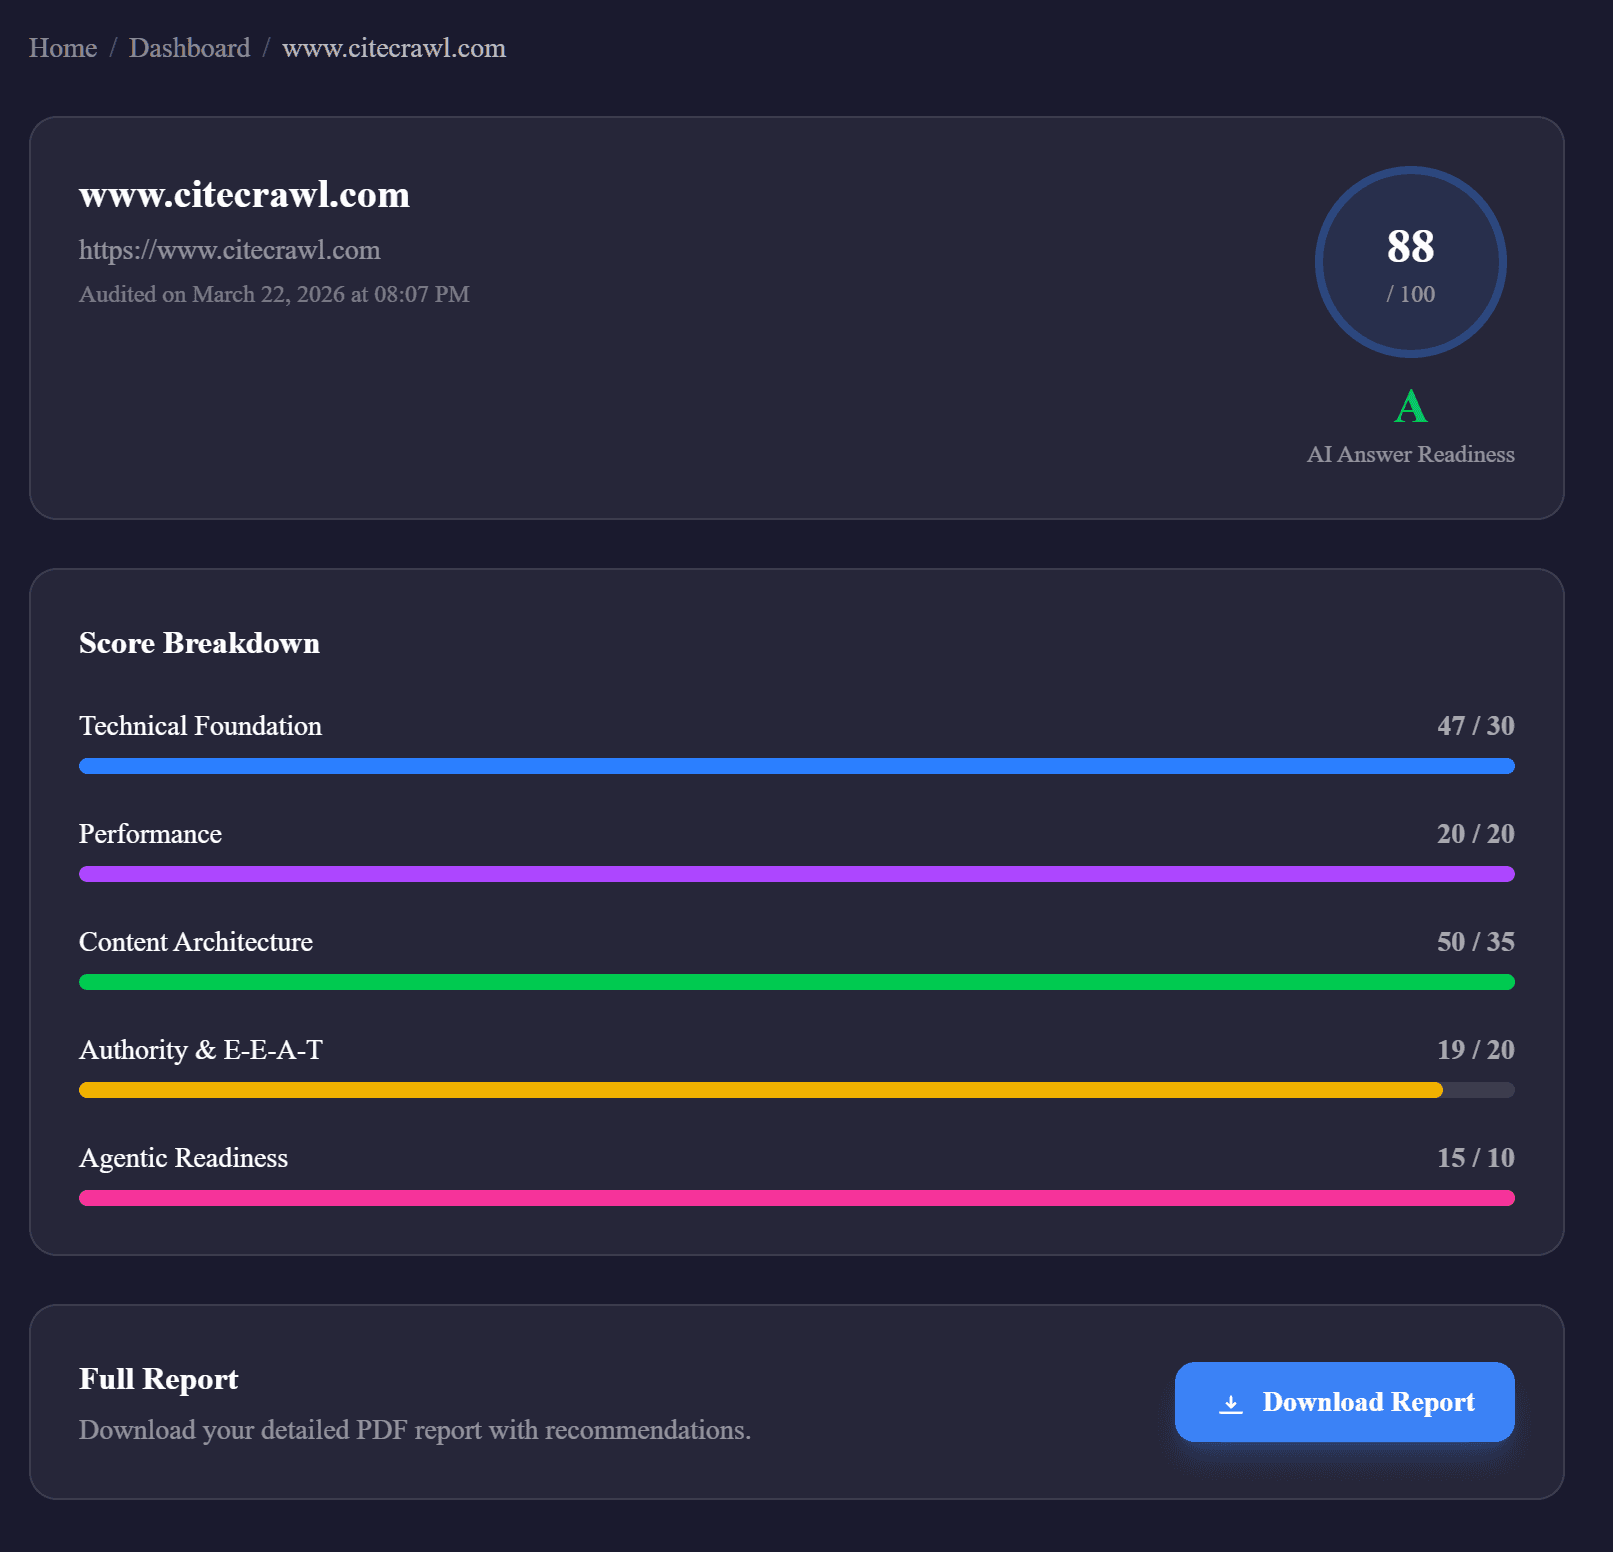
Task: Click the Full Report section heading
Action: tap(158, 1379)
